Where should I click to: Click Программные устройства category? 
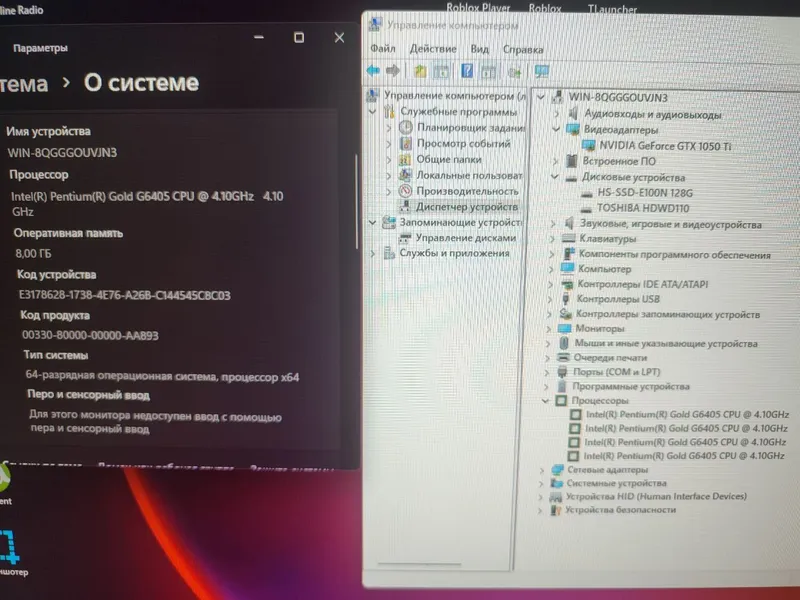point(631,386)
